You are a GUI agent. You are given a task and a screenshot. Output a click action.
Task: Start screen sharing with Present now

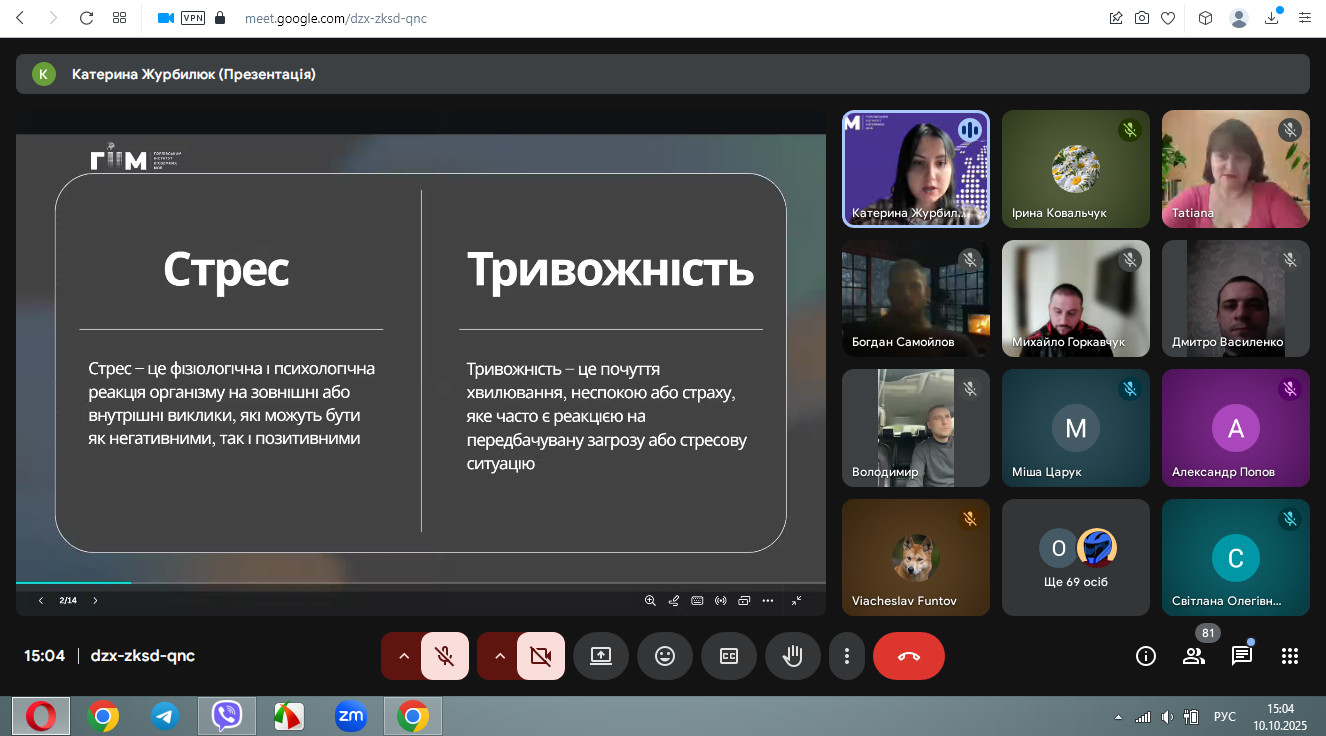coord(600,656)
